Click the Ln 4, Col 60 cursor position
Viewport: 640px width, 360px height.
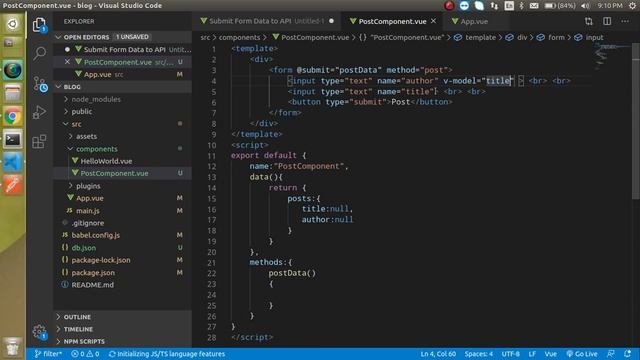438,354
